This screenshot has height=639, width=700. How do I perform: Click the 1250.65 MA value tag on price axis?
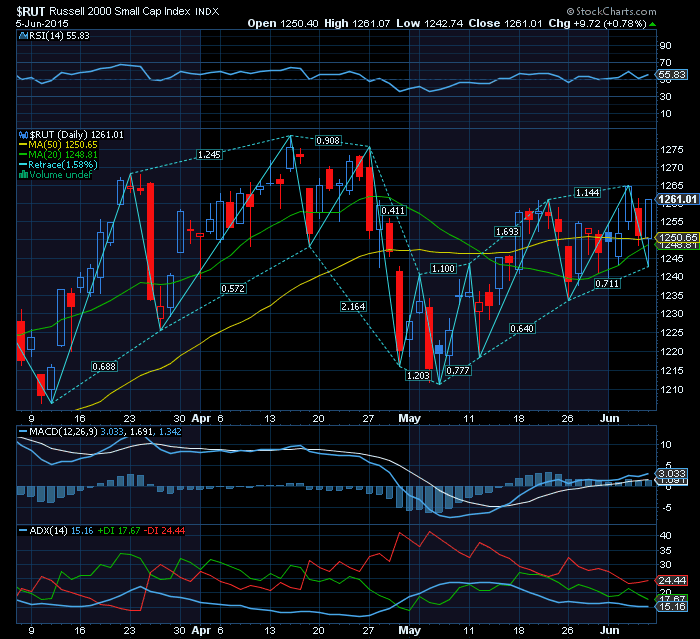point(677,237)
